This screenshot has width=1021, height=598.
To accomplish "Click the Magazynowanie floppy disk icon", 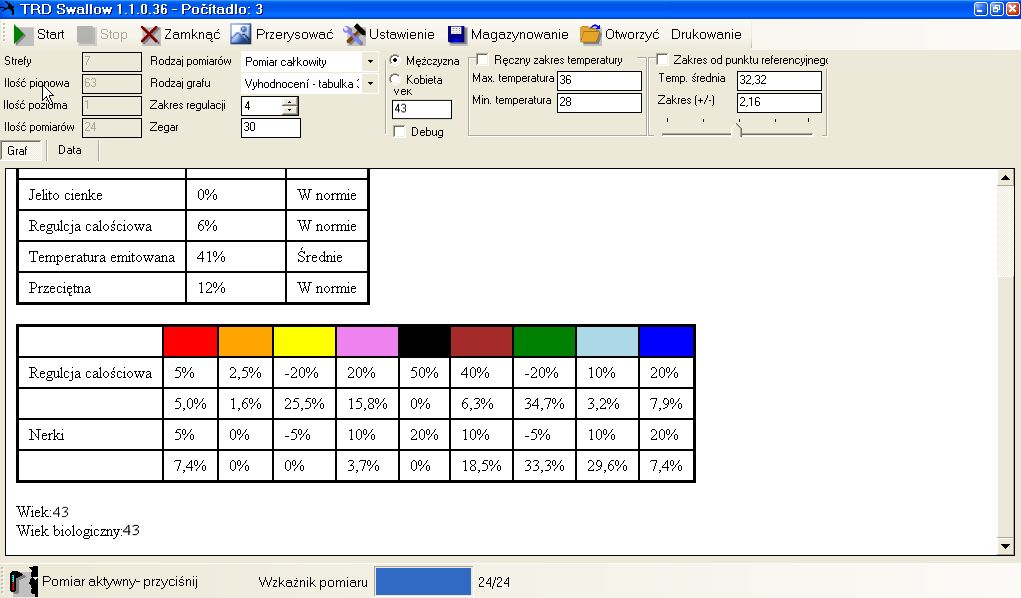I will click(x=457, y=35).
